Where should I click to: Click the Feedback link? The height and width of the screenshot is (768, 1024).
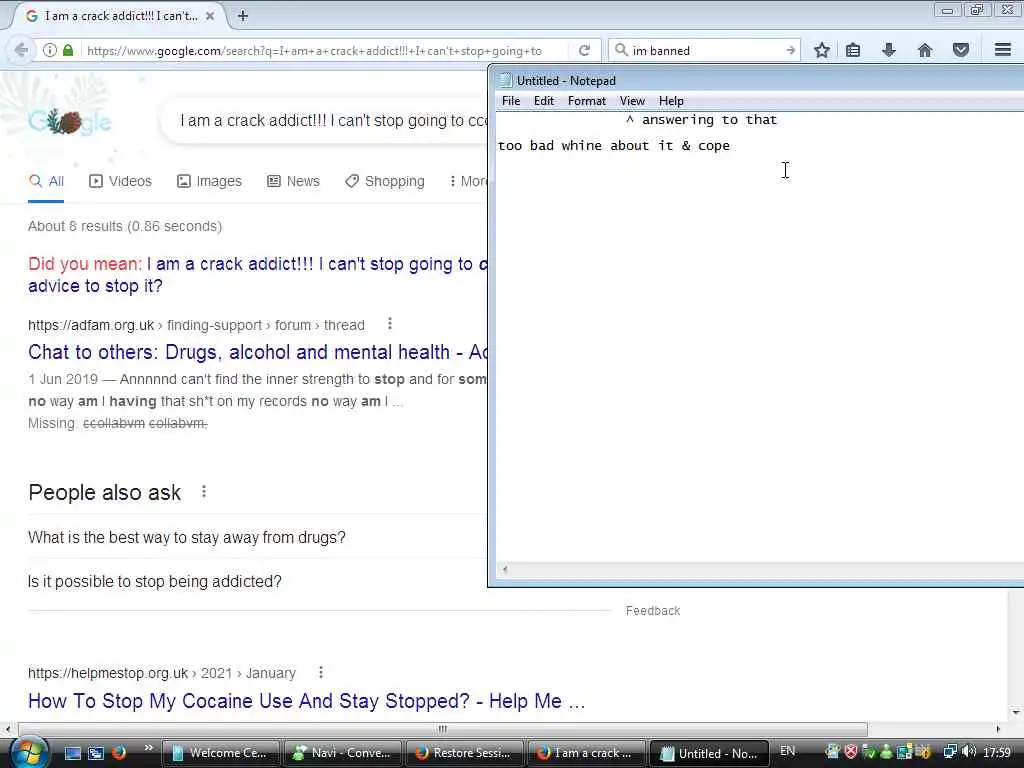(652, 611)
